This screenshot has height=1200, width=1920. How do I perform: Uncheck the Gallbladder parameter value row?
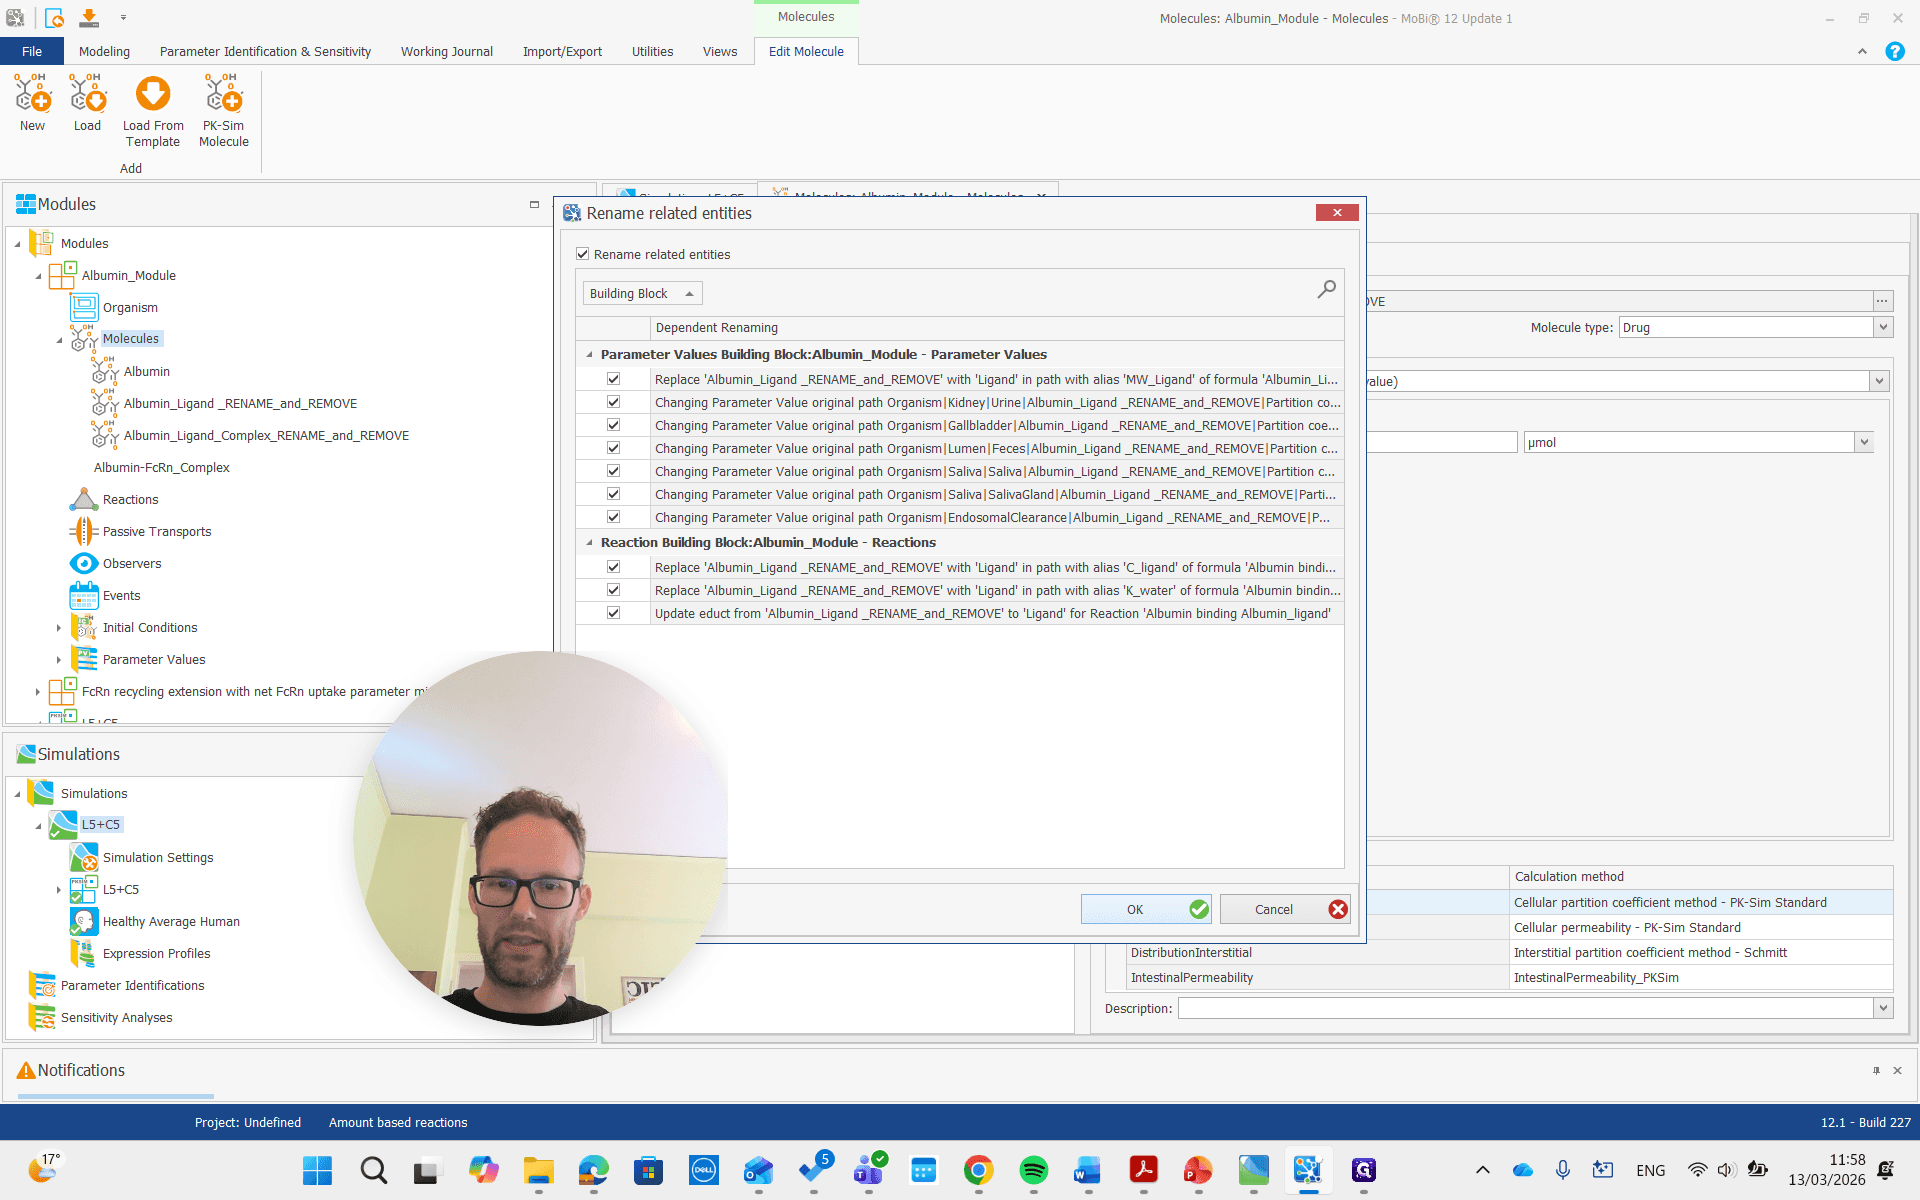click(613, 425)
